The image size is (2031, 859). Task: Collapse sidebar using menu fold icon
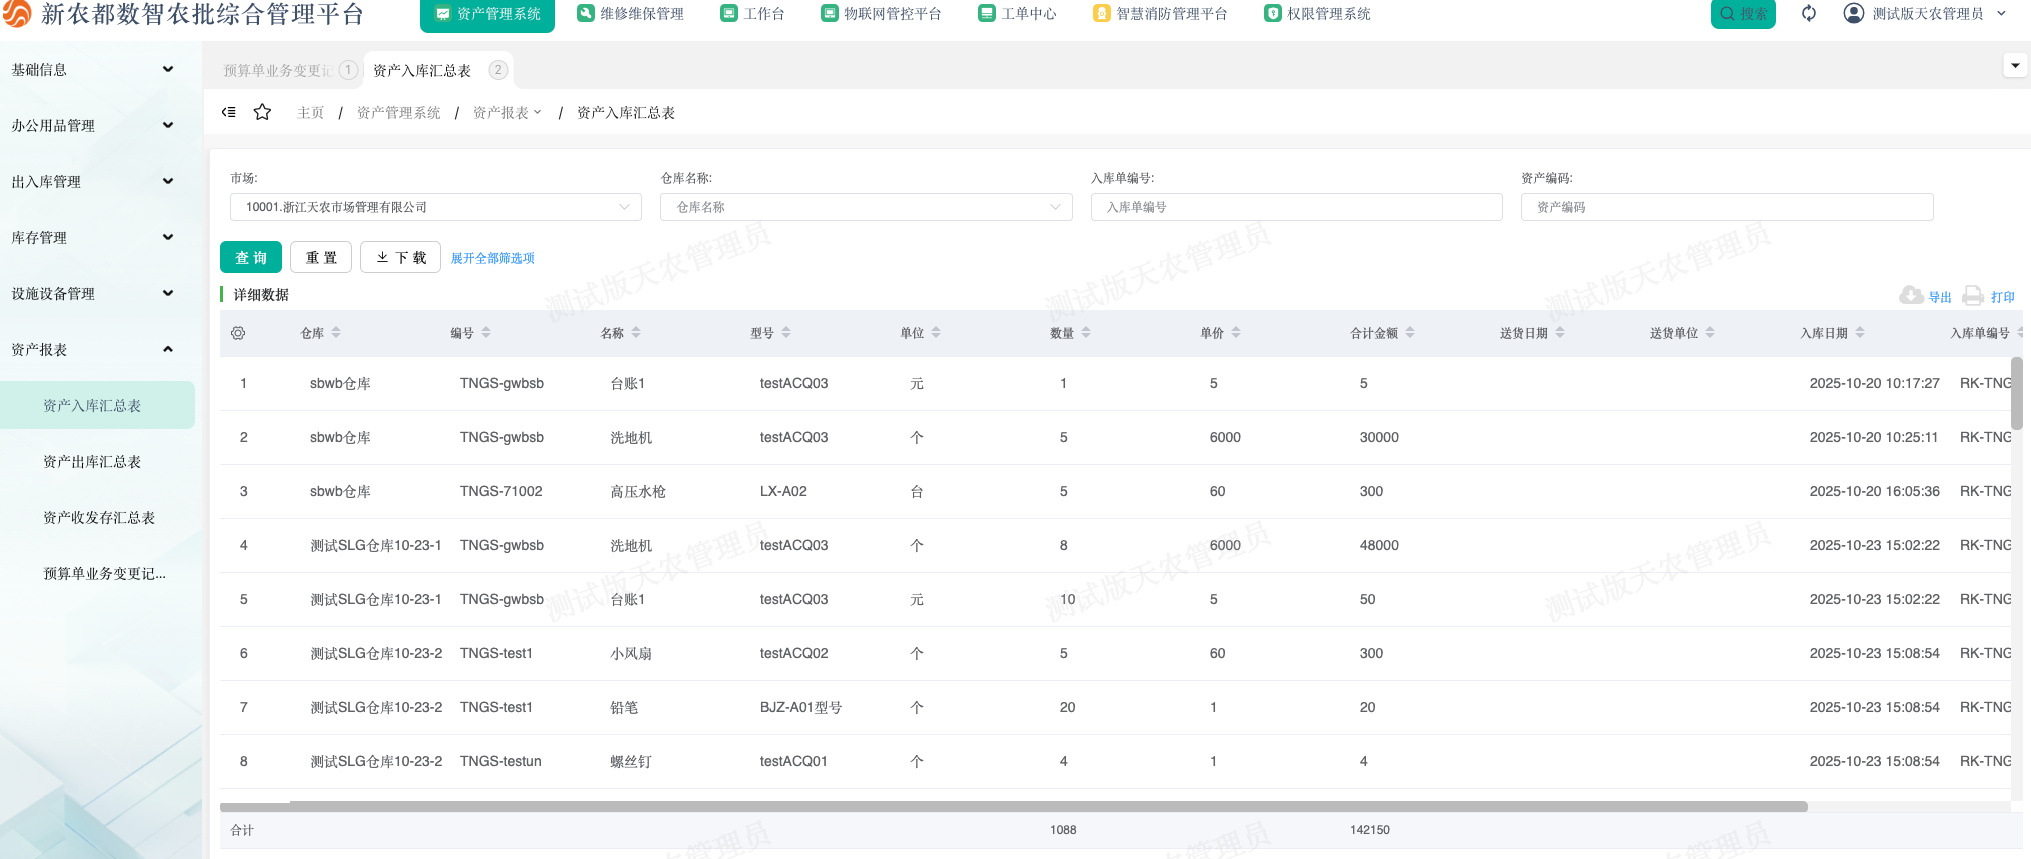click(x=229, y=112)
